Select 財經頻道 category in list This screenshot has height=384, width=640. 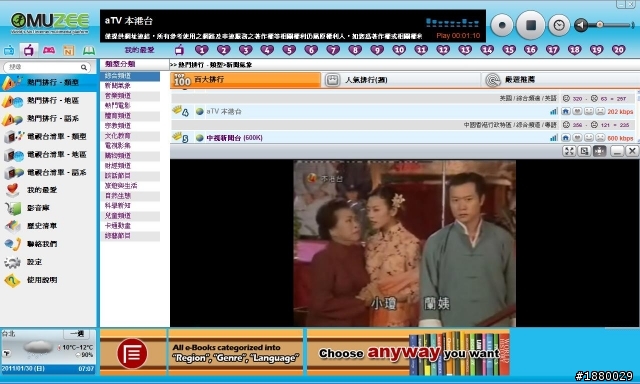coord(130,166)
